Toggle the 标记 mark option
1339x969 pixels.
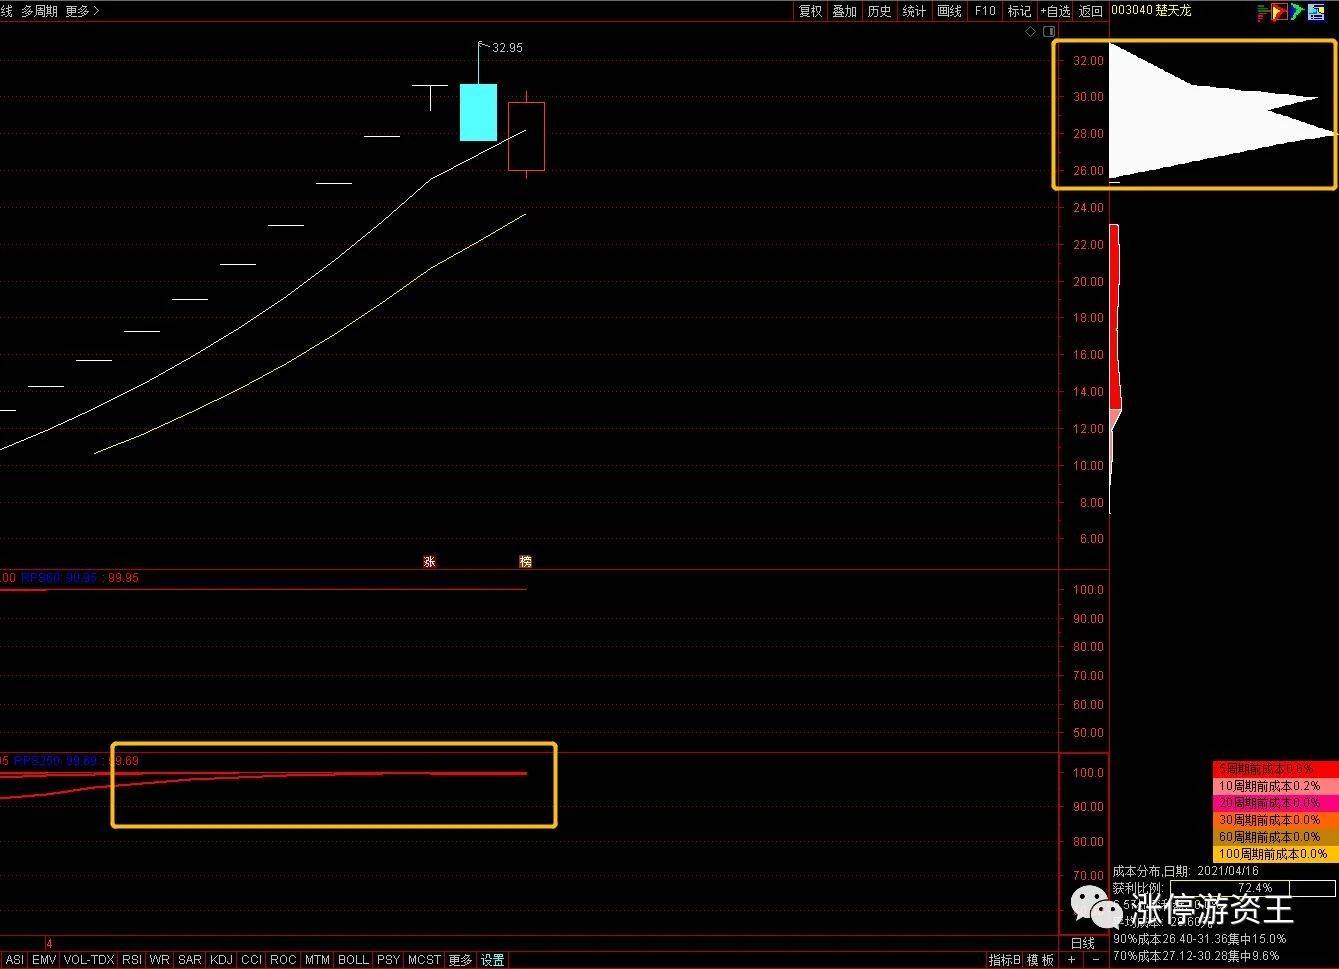(x=1019, y=11)
